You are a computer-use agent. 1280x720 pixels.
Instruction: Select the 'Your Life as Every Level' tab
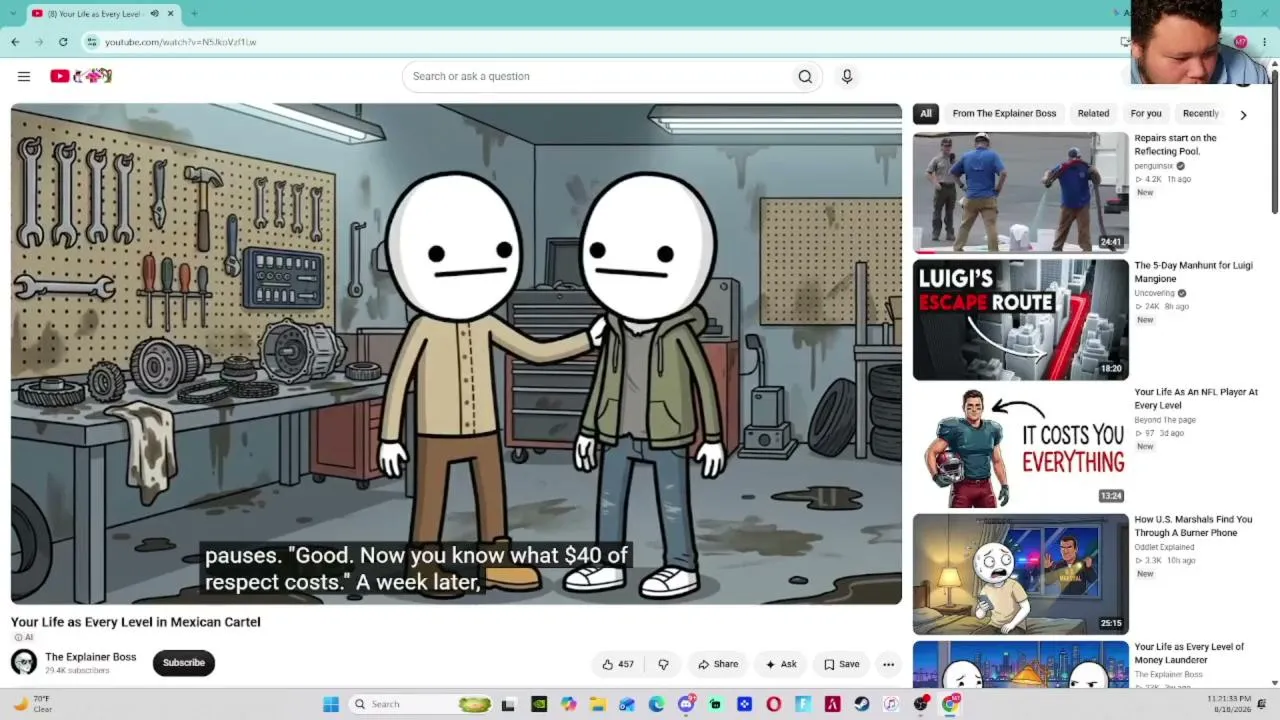click(103, 13)
